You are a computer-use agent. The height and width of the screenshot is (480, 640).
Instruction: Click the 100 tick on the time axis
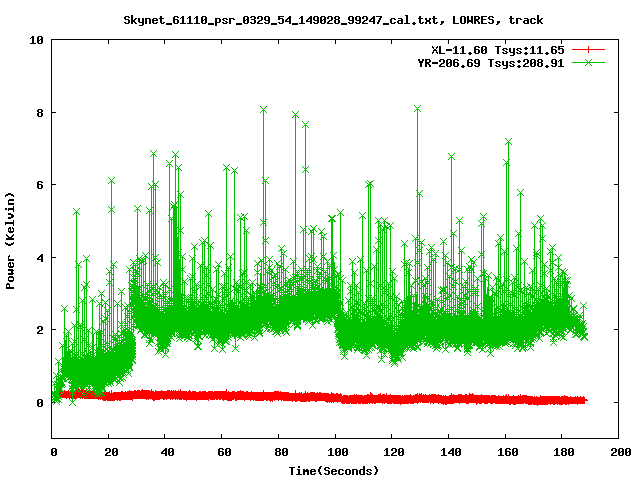point(337,452)
